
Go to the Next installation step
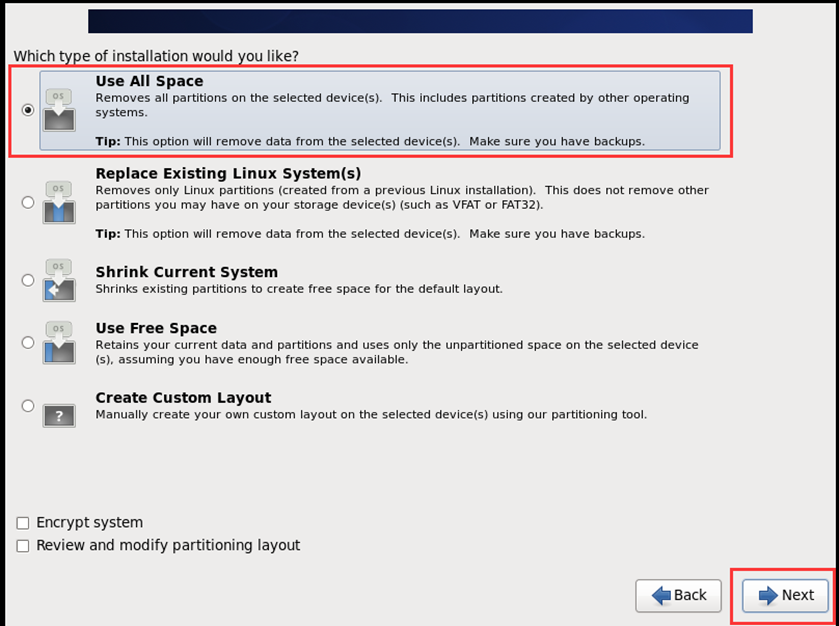pos(785,595)
